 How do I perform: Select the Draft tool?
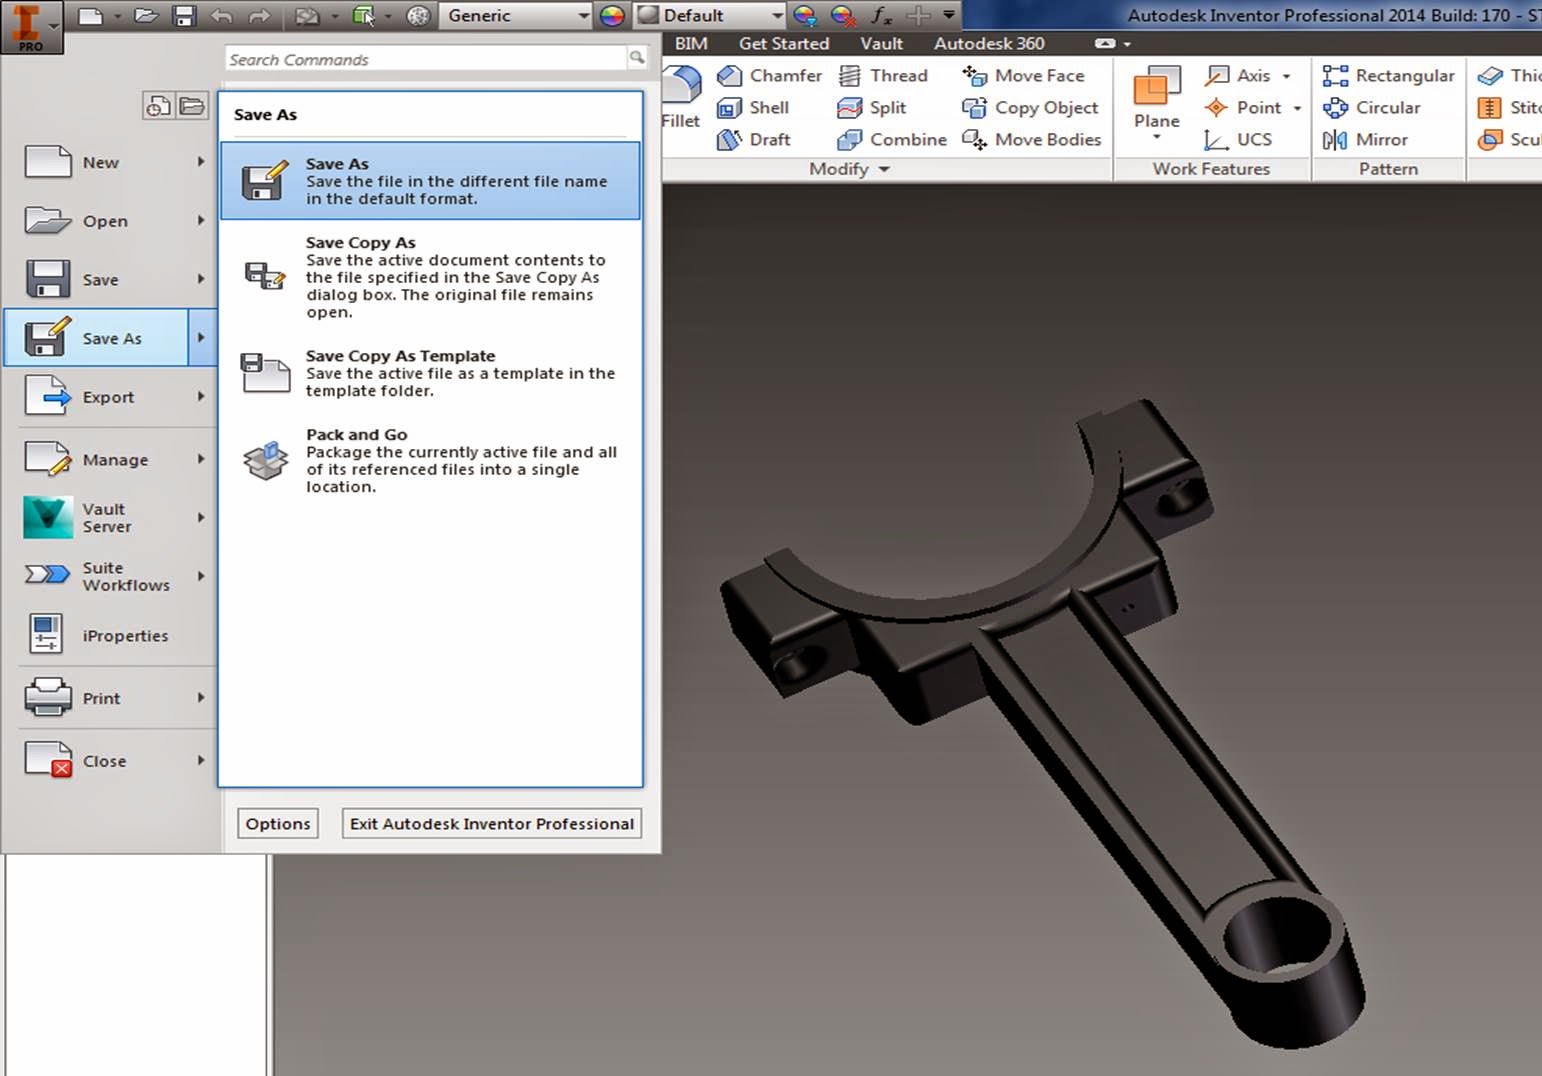754,139
